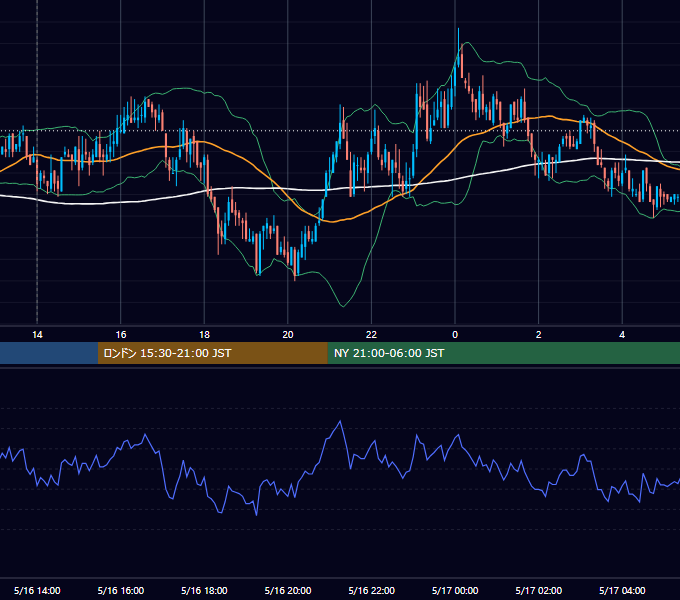Click the 4 hour label on price chart axis
The height and width of the screenshot is (600, 680).
click(x=622, y=335)
